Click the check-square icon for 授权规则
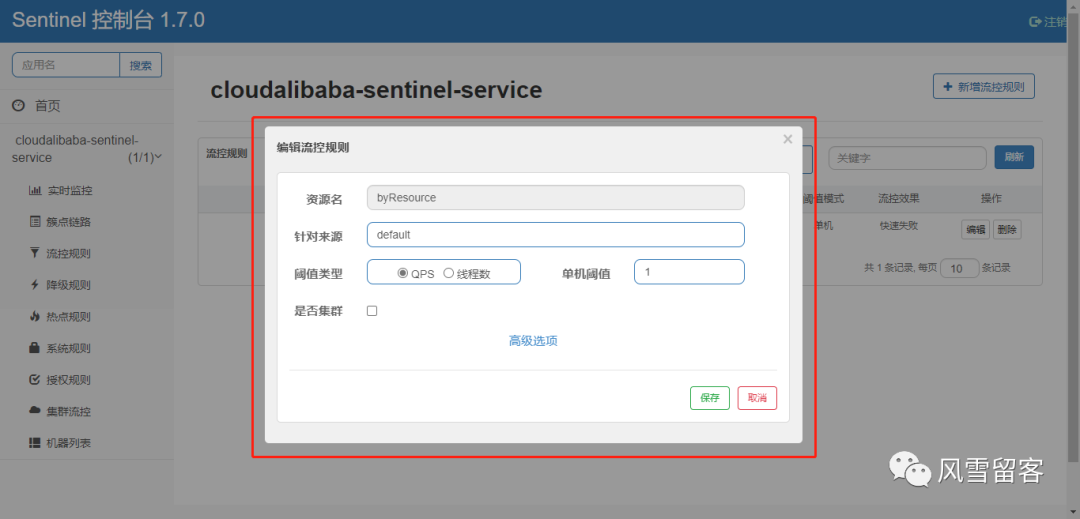 point(34,380)
